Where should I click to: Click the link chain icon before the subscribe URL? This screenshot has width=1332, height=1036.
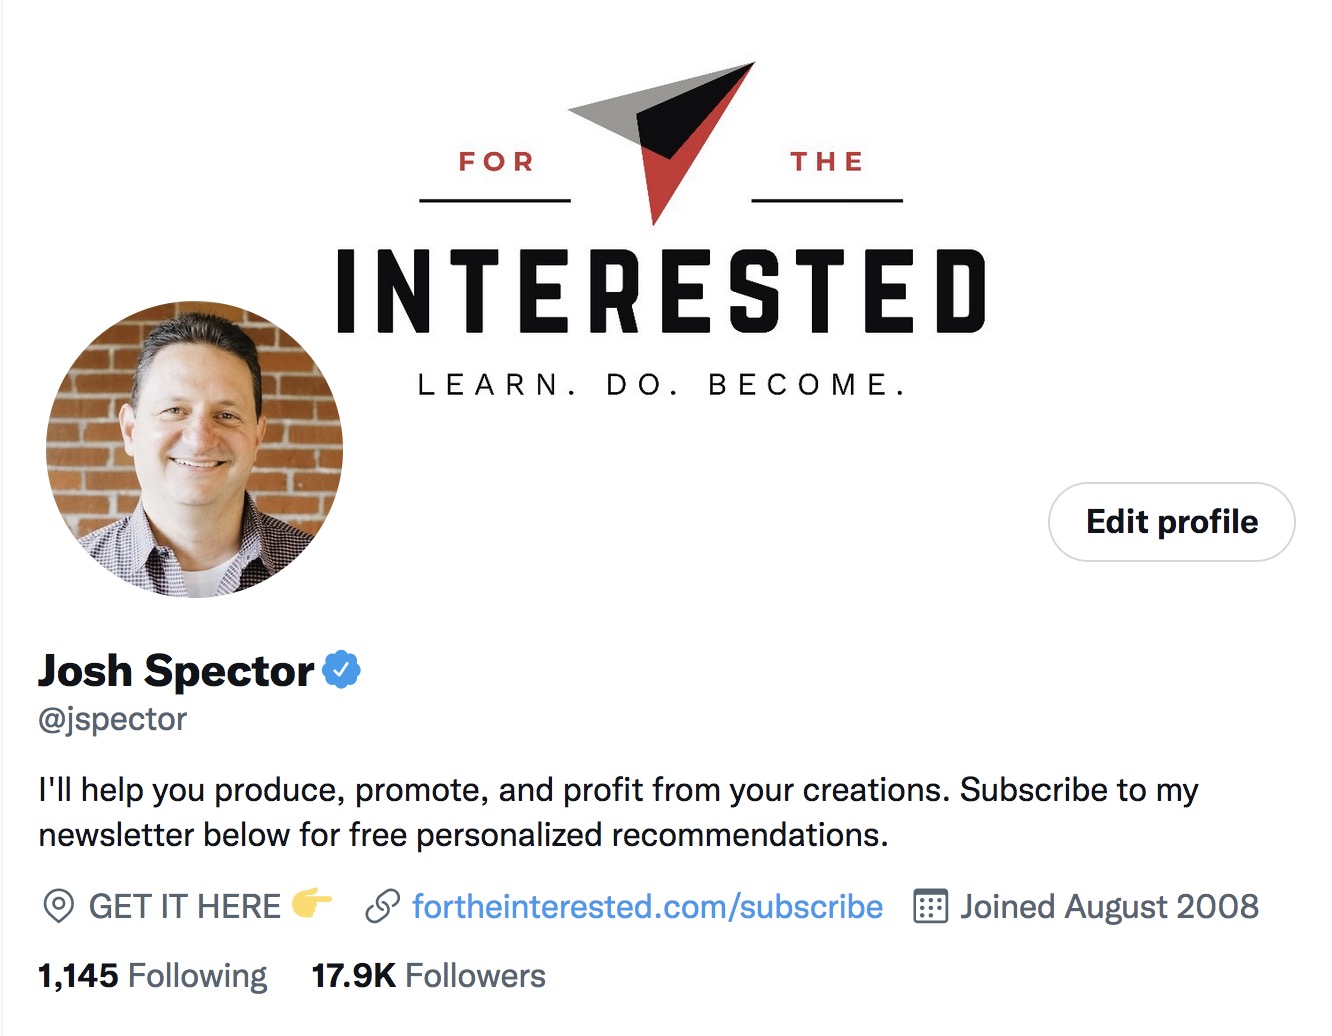381,907
